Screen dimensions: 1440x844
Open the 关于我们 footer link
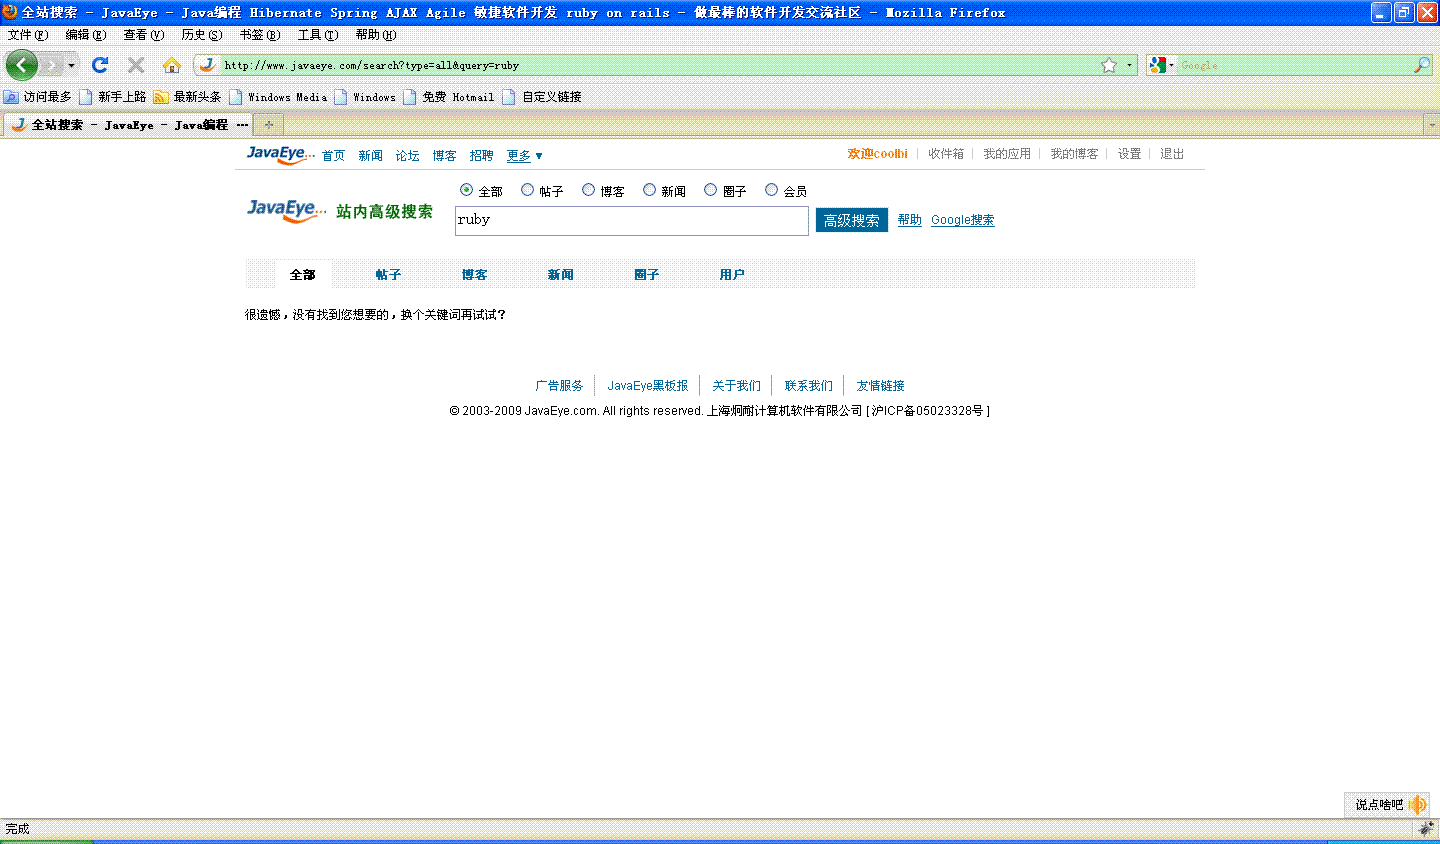click(736, 386)
